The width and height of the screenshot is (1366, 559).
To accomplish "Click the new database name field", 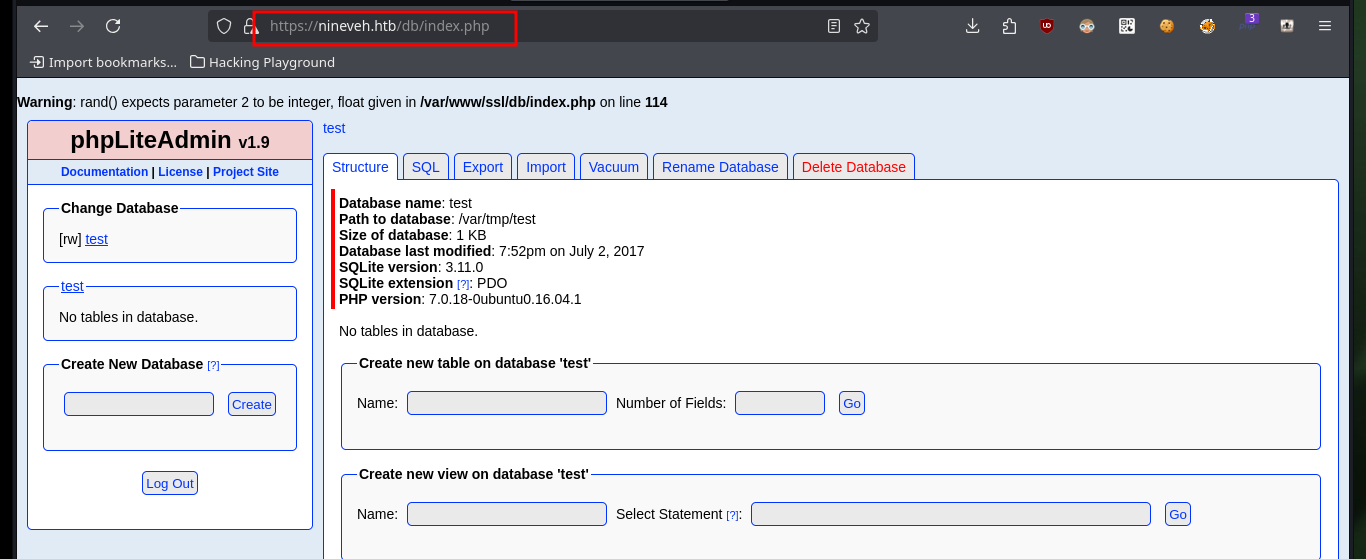I will (139, 404).
